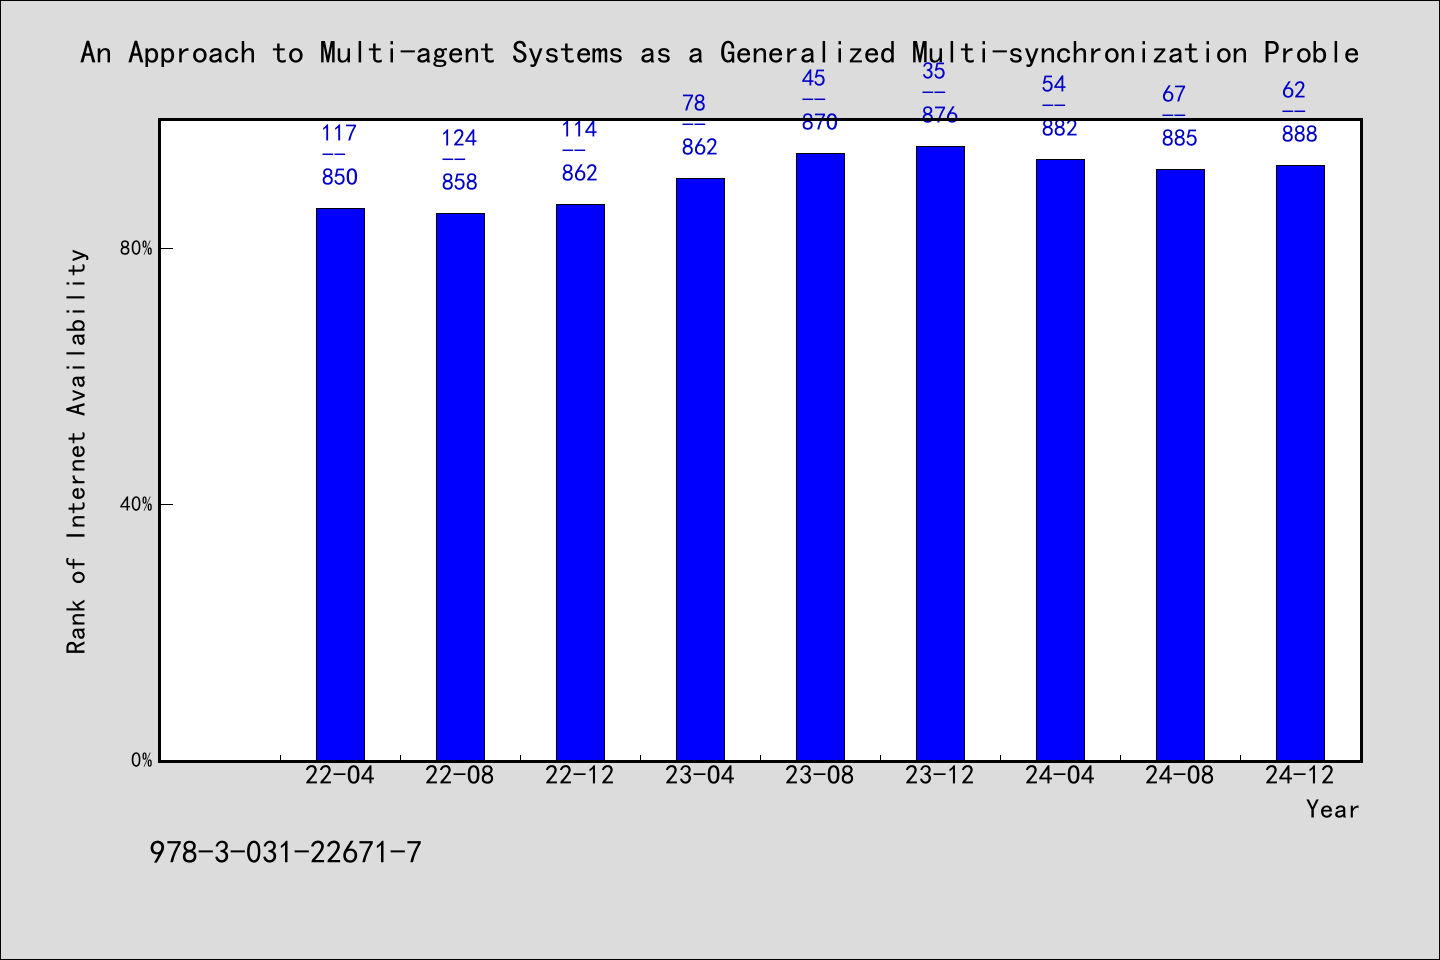Click the data label value 124
This screenshot has width=1440, height=960.
point(459,138)
